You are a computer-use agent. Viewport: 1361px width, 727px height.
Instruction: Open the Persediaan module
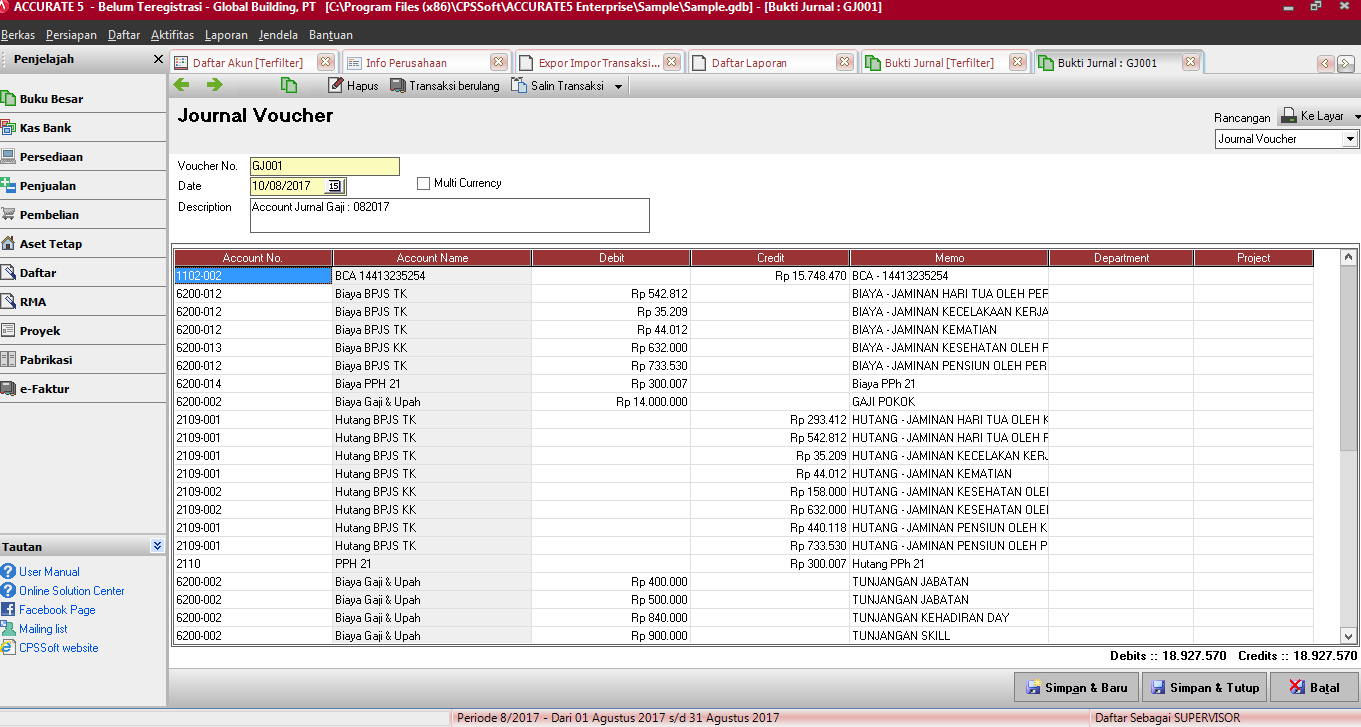point(51,157)
